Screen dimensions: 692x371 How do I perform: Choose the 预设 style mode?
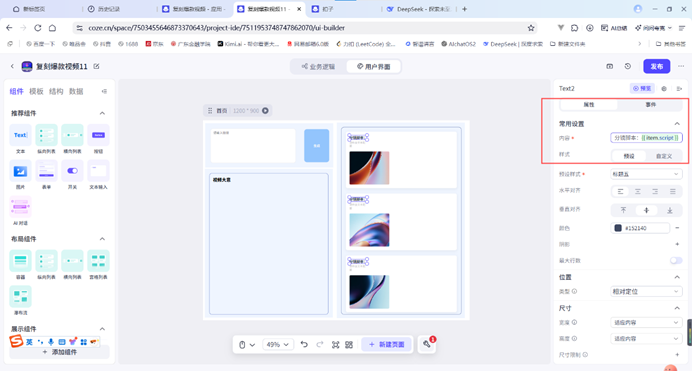tap(628, 156)
